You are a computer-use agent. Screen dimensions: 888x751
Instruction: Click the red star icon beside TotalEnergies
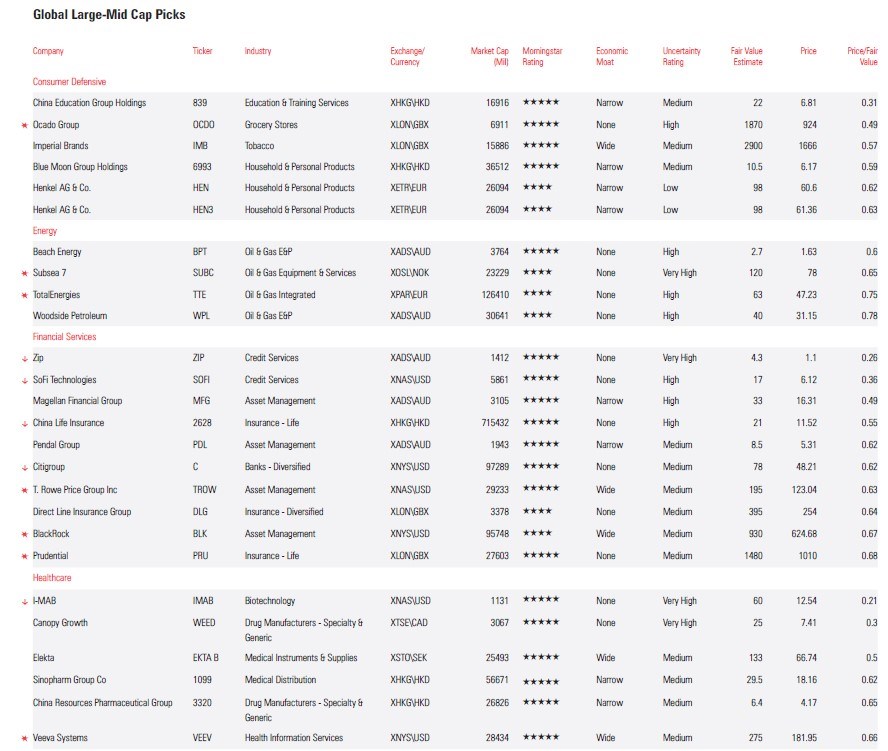pyautogui.click(x=24, y=295)
